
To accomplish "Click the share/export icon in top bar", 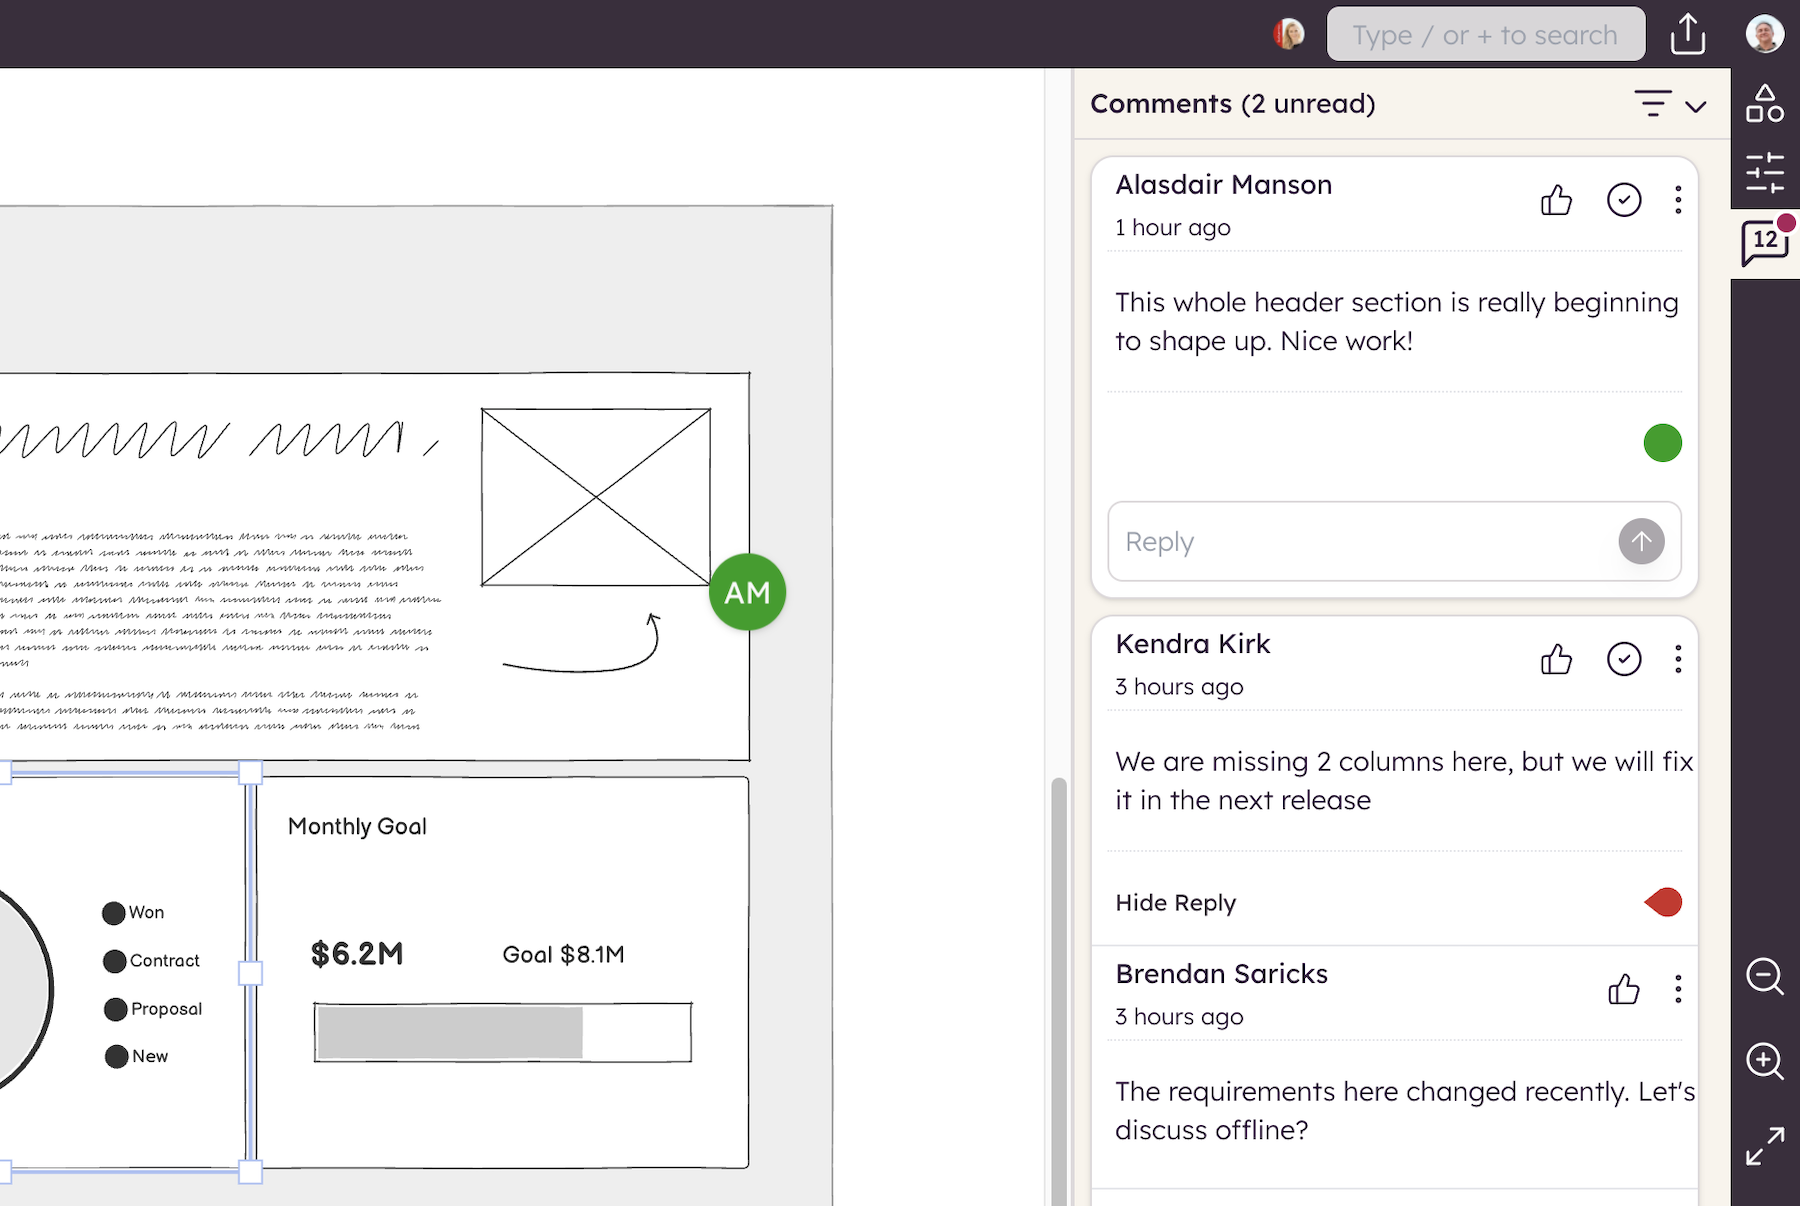I will 1687,35.
